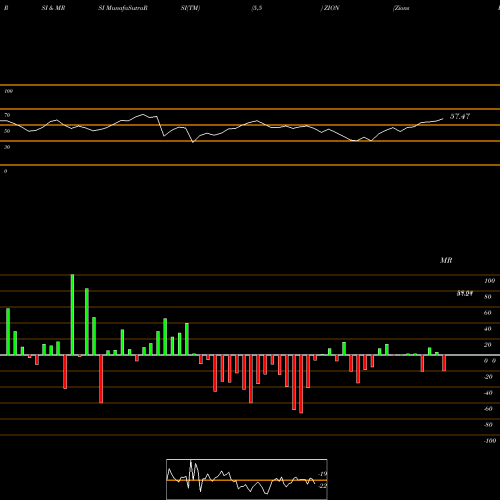Click the '(Zions' header text

[x=401, y=8]
